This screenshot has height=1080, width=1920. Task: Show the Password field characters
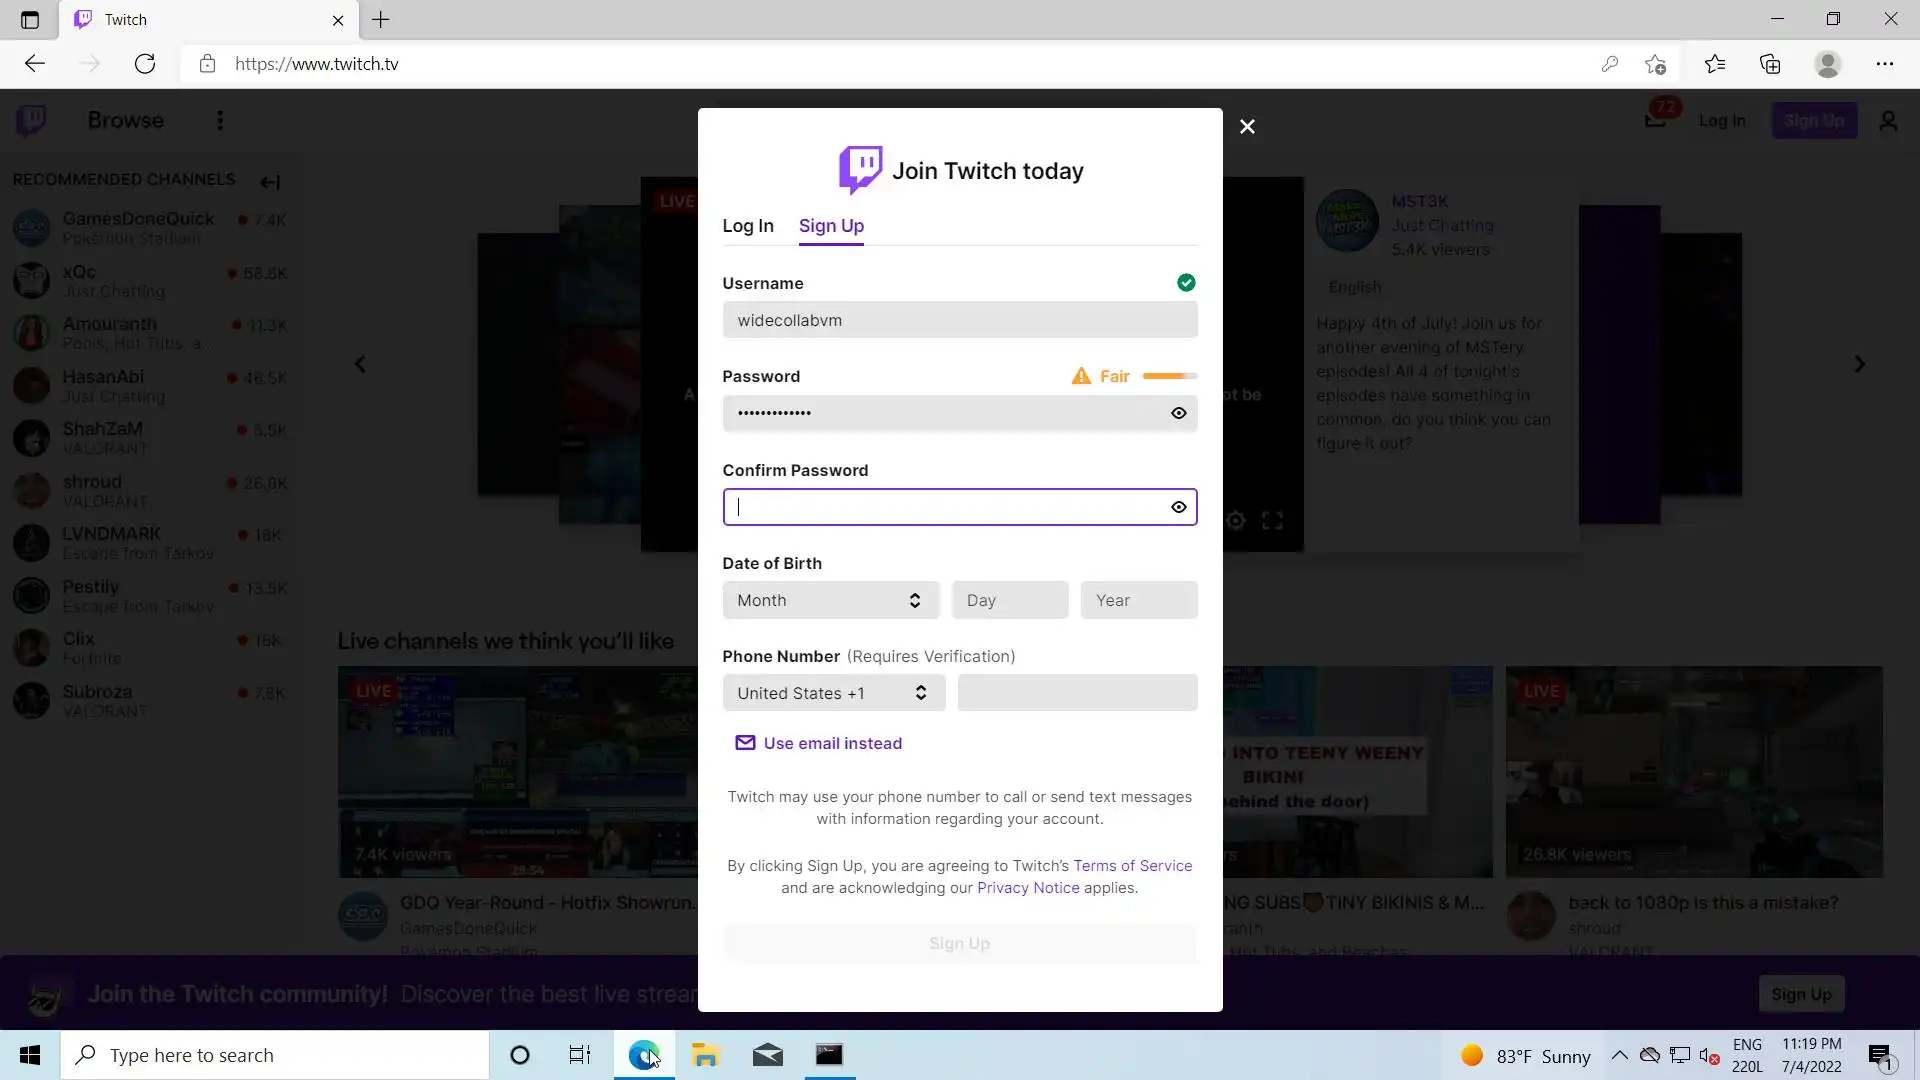coord(1179,413)
